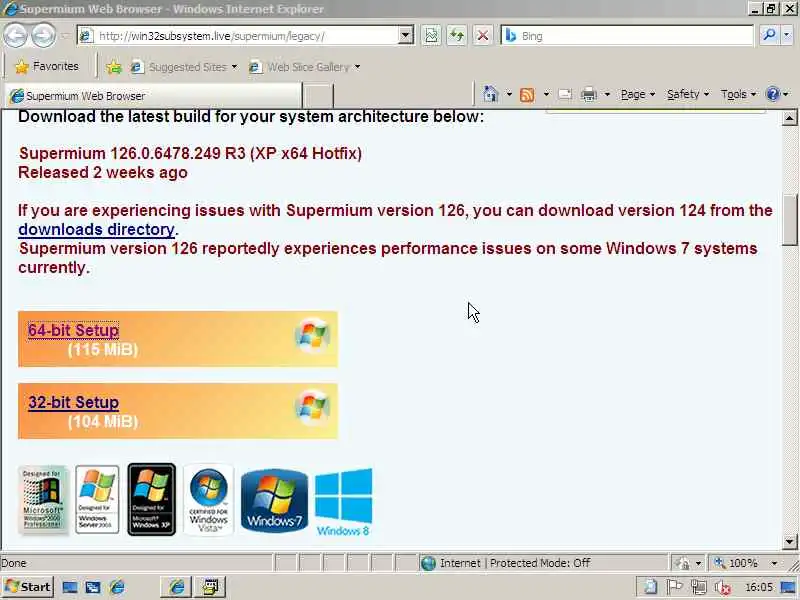Select the Internet Explorer taskbar button

[176, 587]
